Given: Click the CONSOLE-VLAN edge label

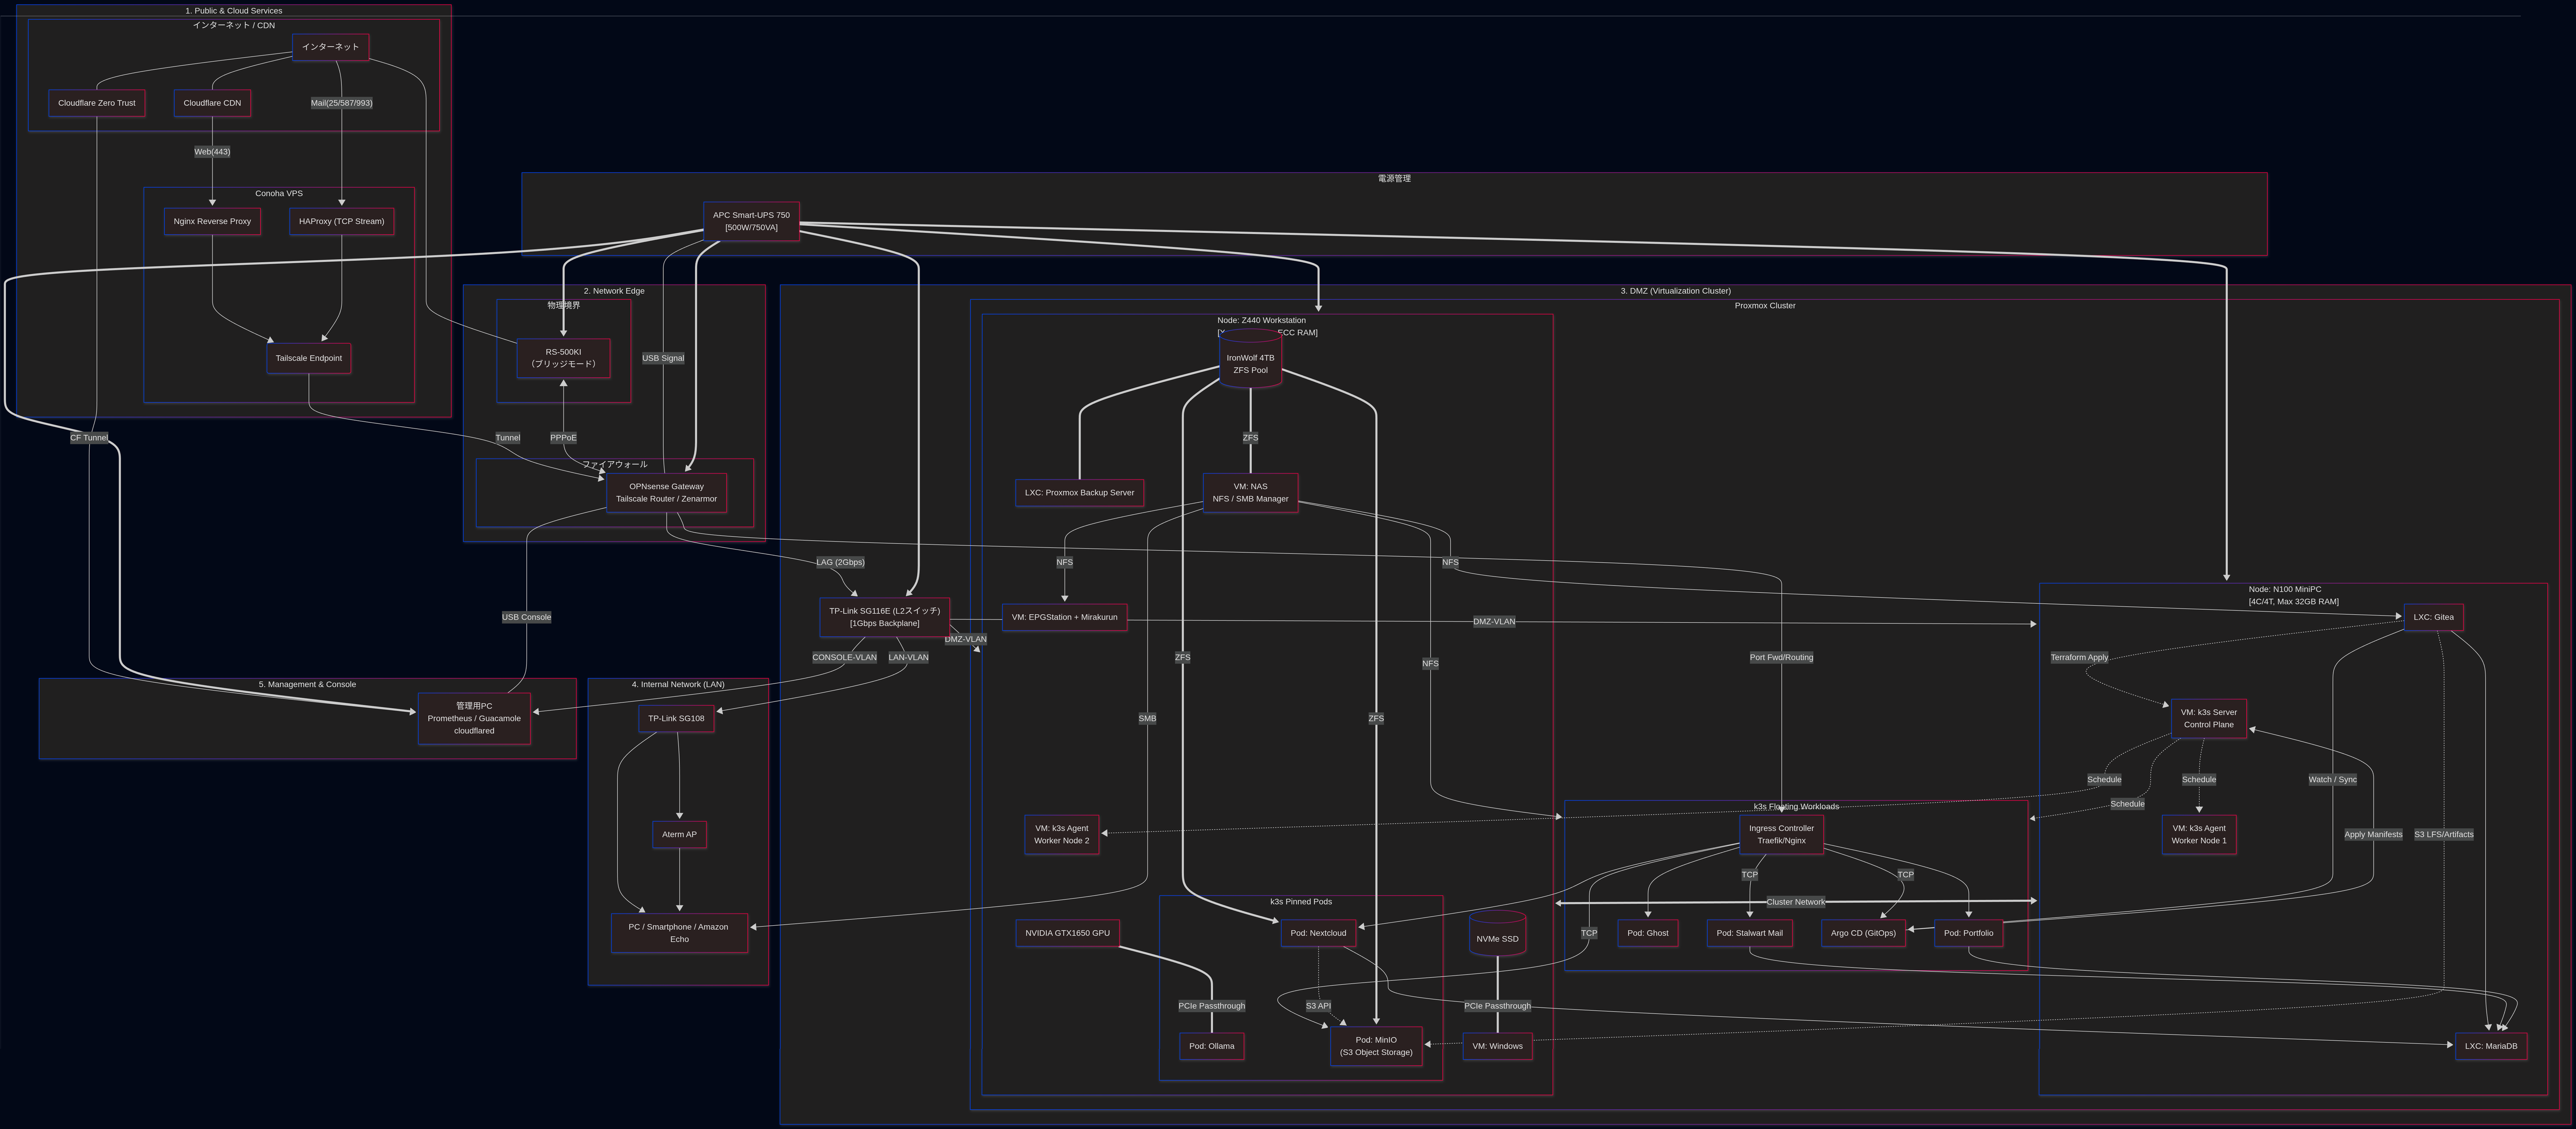Looking at the screenshot, I should [845, 658].
